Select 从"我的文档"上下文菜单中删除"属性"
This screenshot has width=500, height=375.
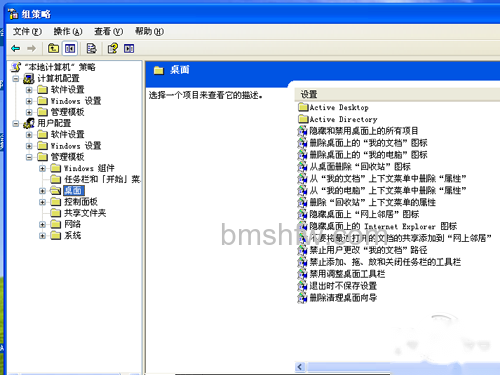tap(388, 179)
